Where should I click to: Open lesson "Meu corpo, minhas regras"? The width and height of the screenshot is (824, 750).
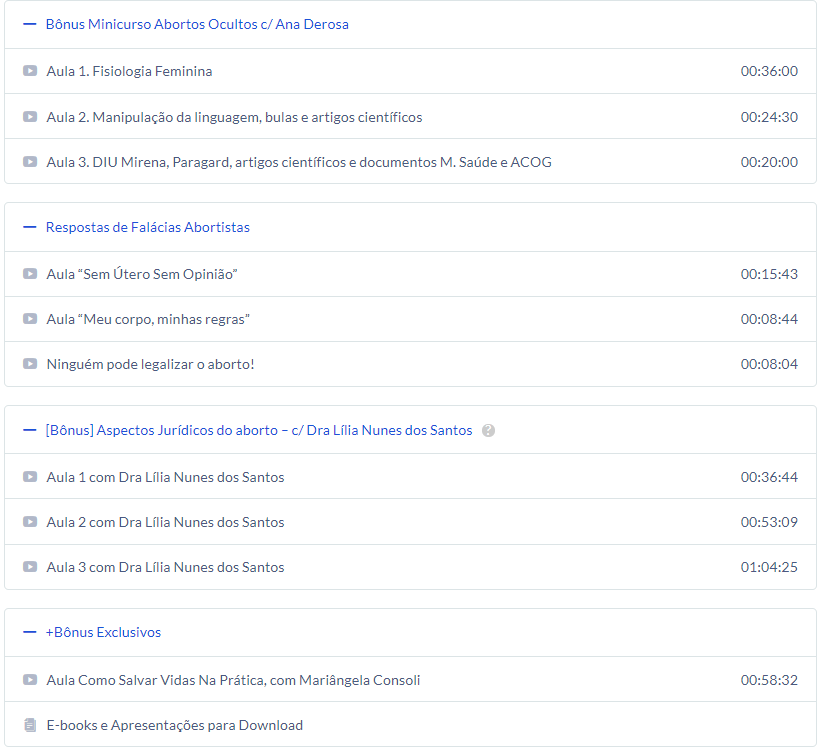148,319
